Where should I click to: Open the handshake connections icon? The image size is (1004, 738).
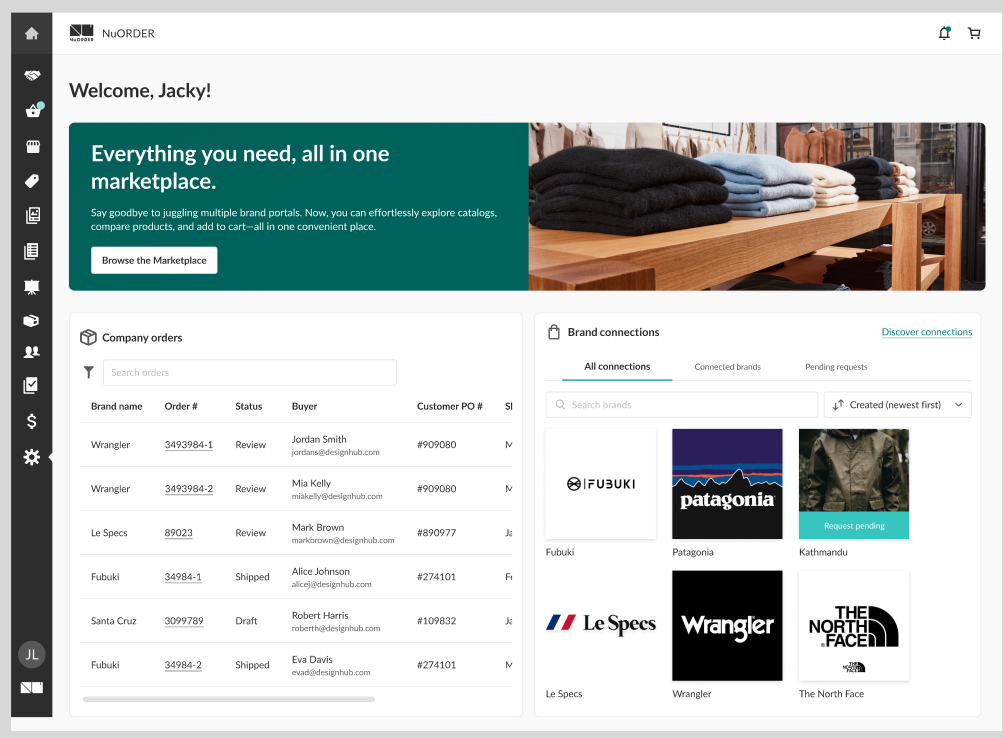point(32,76)
